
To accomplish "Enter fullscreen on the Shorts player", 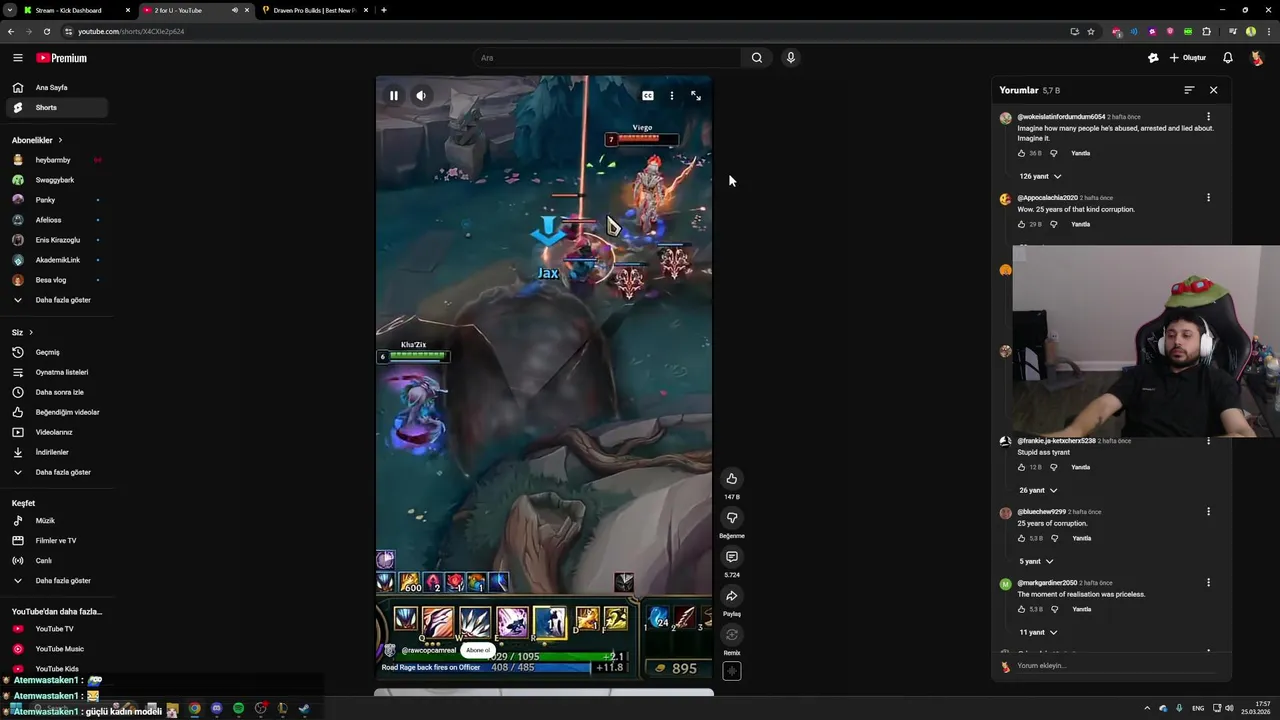I will (x=696, y=96).
